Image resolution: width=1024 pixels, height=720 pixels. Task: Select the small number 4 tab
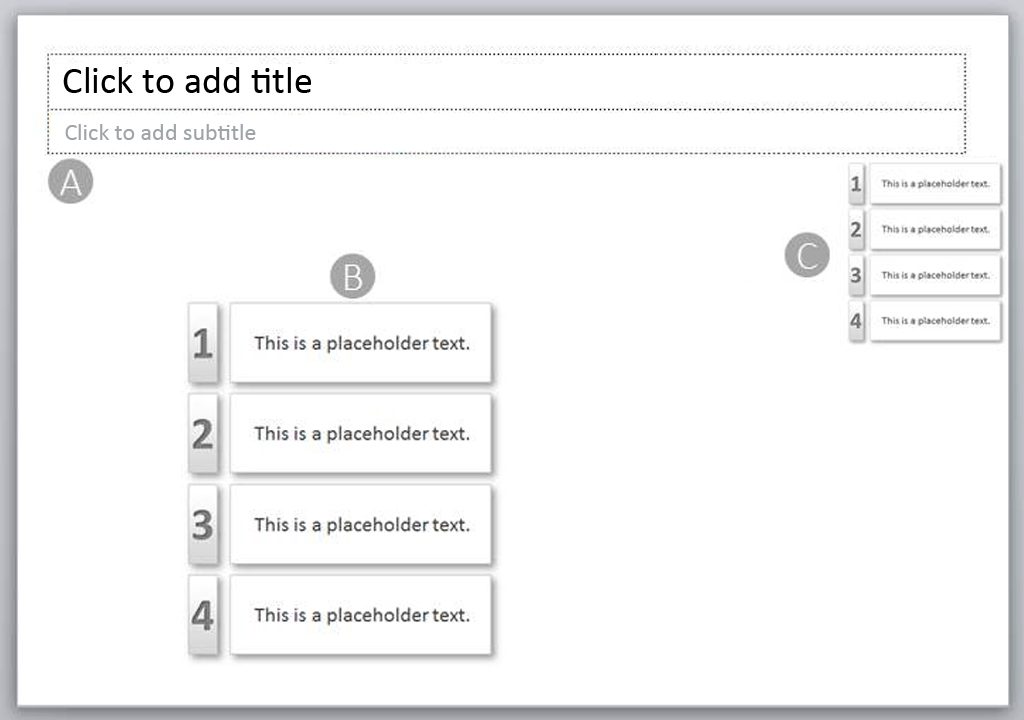(856, 321)
